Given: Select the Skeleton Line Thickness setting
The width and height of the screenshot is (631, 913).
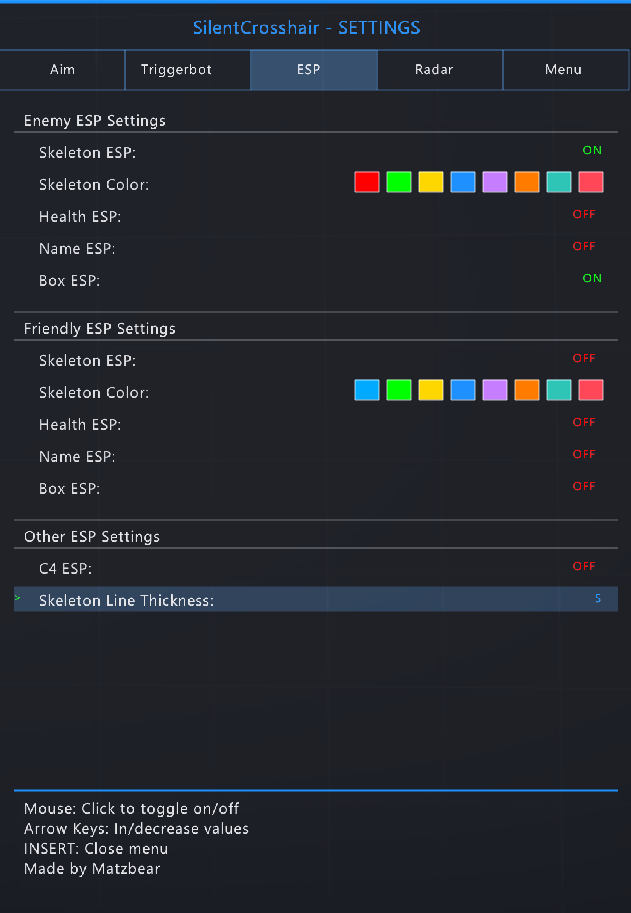Looking at the screenshot, I should (300, 597).
